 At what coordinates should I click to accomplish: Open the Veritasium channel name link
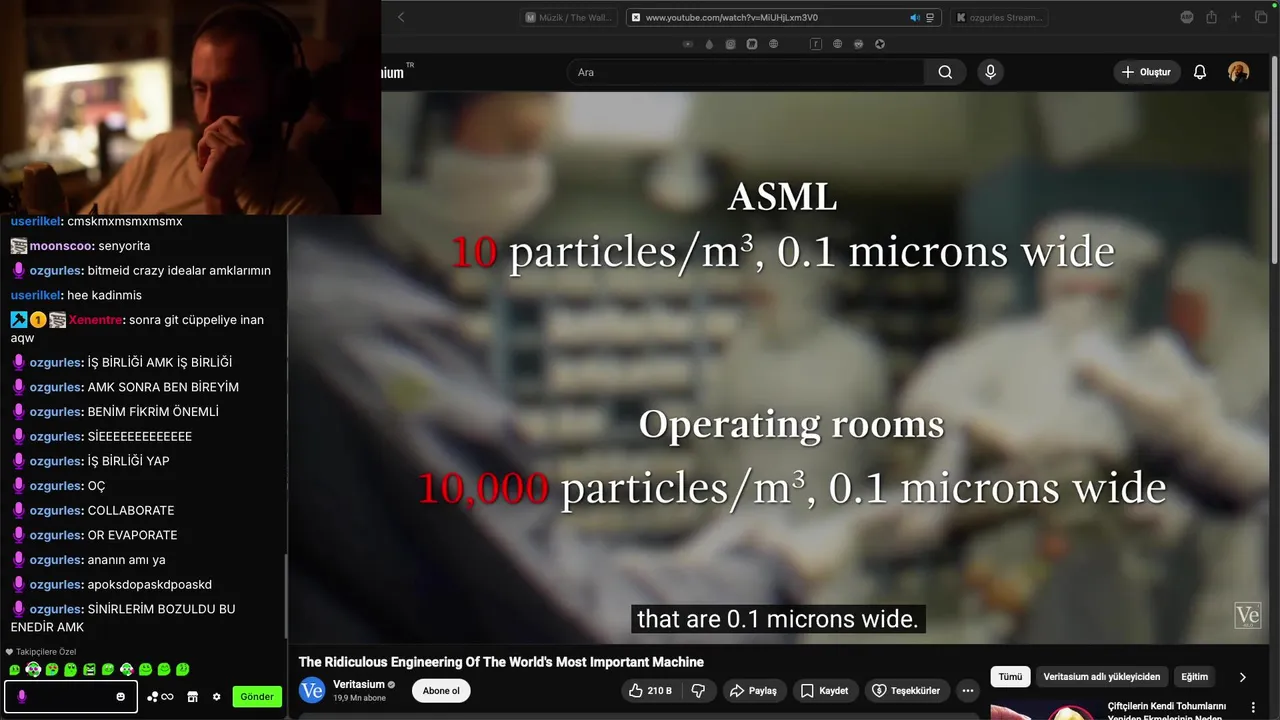click(358, 684)
